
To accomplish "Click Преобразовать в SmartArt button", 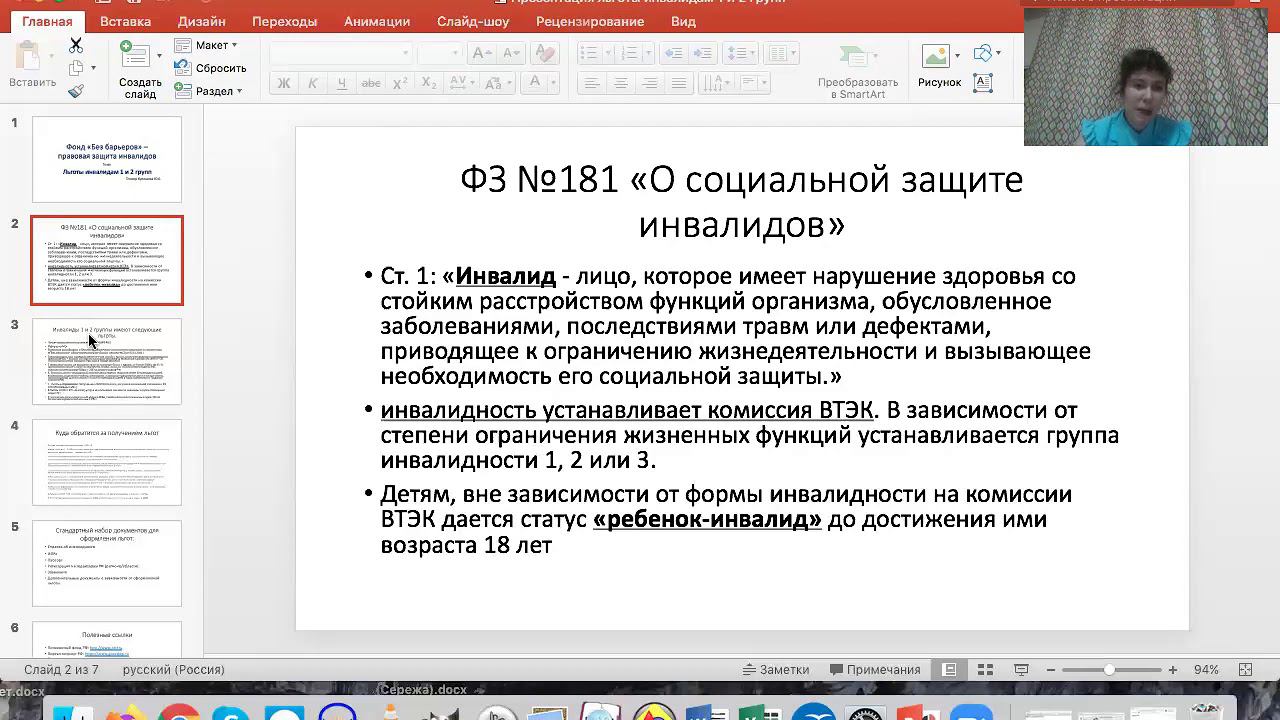I will (x=858, y=70).
